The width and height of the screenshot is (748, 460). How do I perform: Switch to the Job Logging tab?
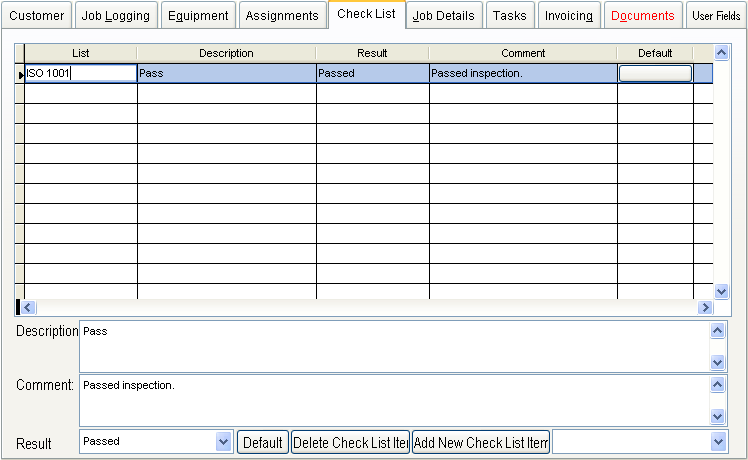click(115, 15)
